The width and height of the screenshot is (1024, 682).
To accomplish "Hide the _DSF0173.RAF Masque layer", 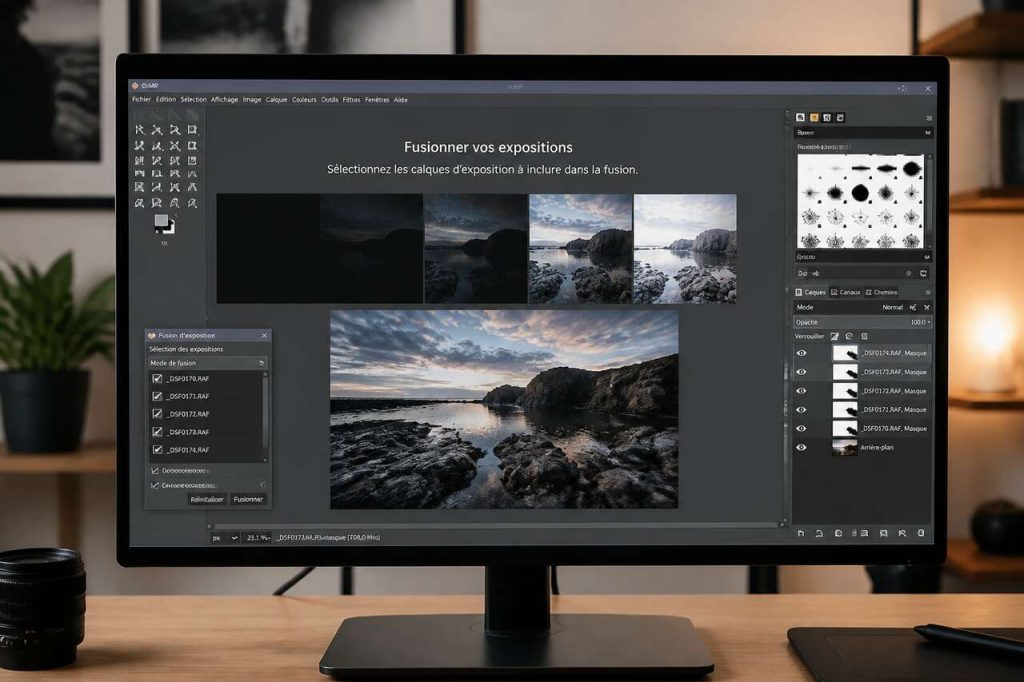I will pyautogui.click(x=801, y=372).
